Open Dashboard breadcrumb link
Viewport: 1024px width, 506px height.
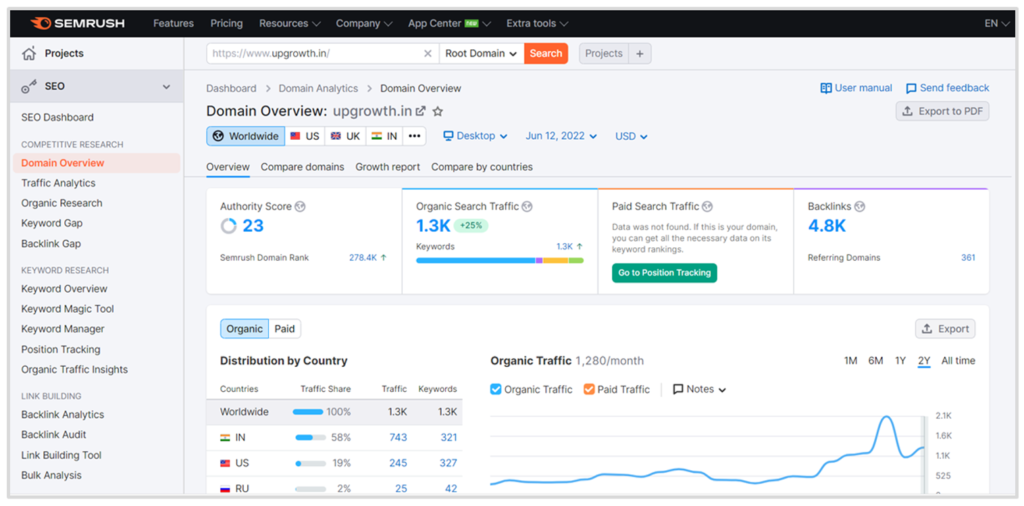pos(231,88)
